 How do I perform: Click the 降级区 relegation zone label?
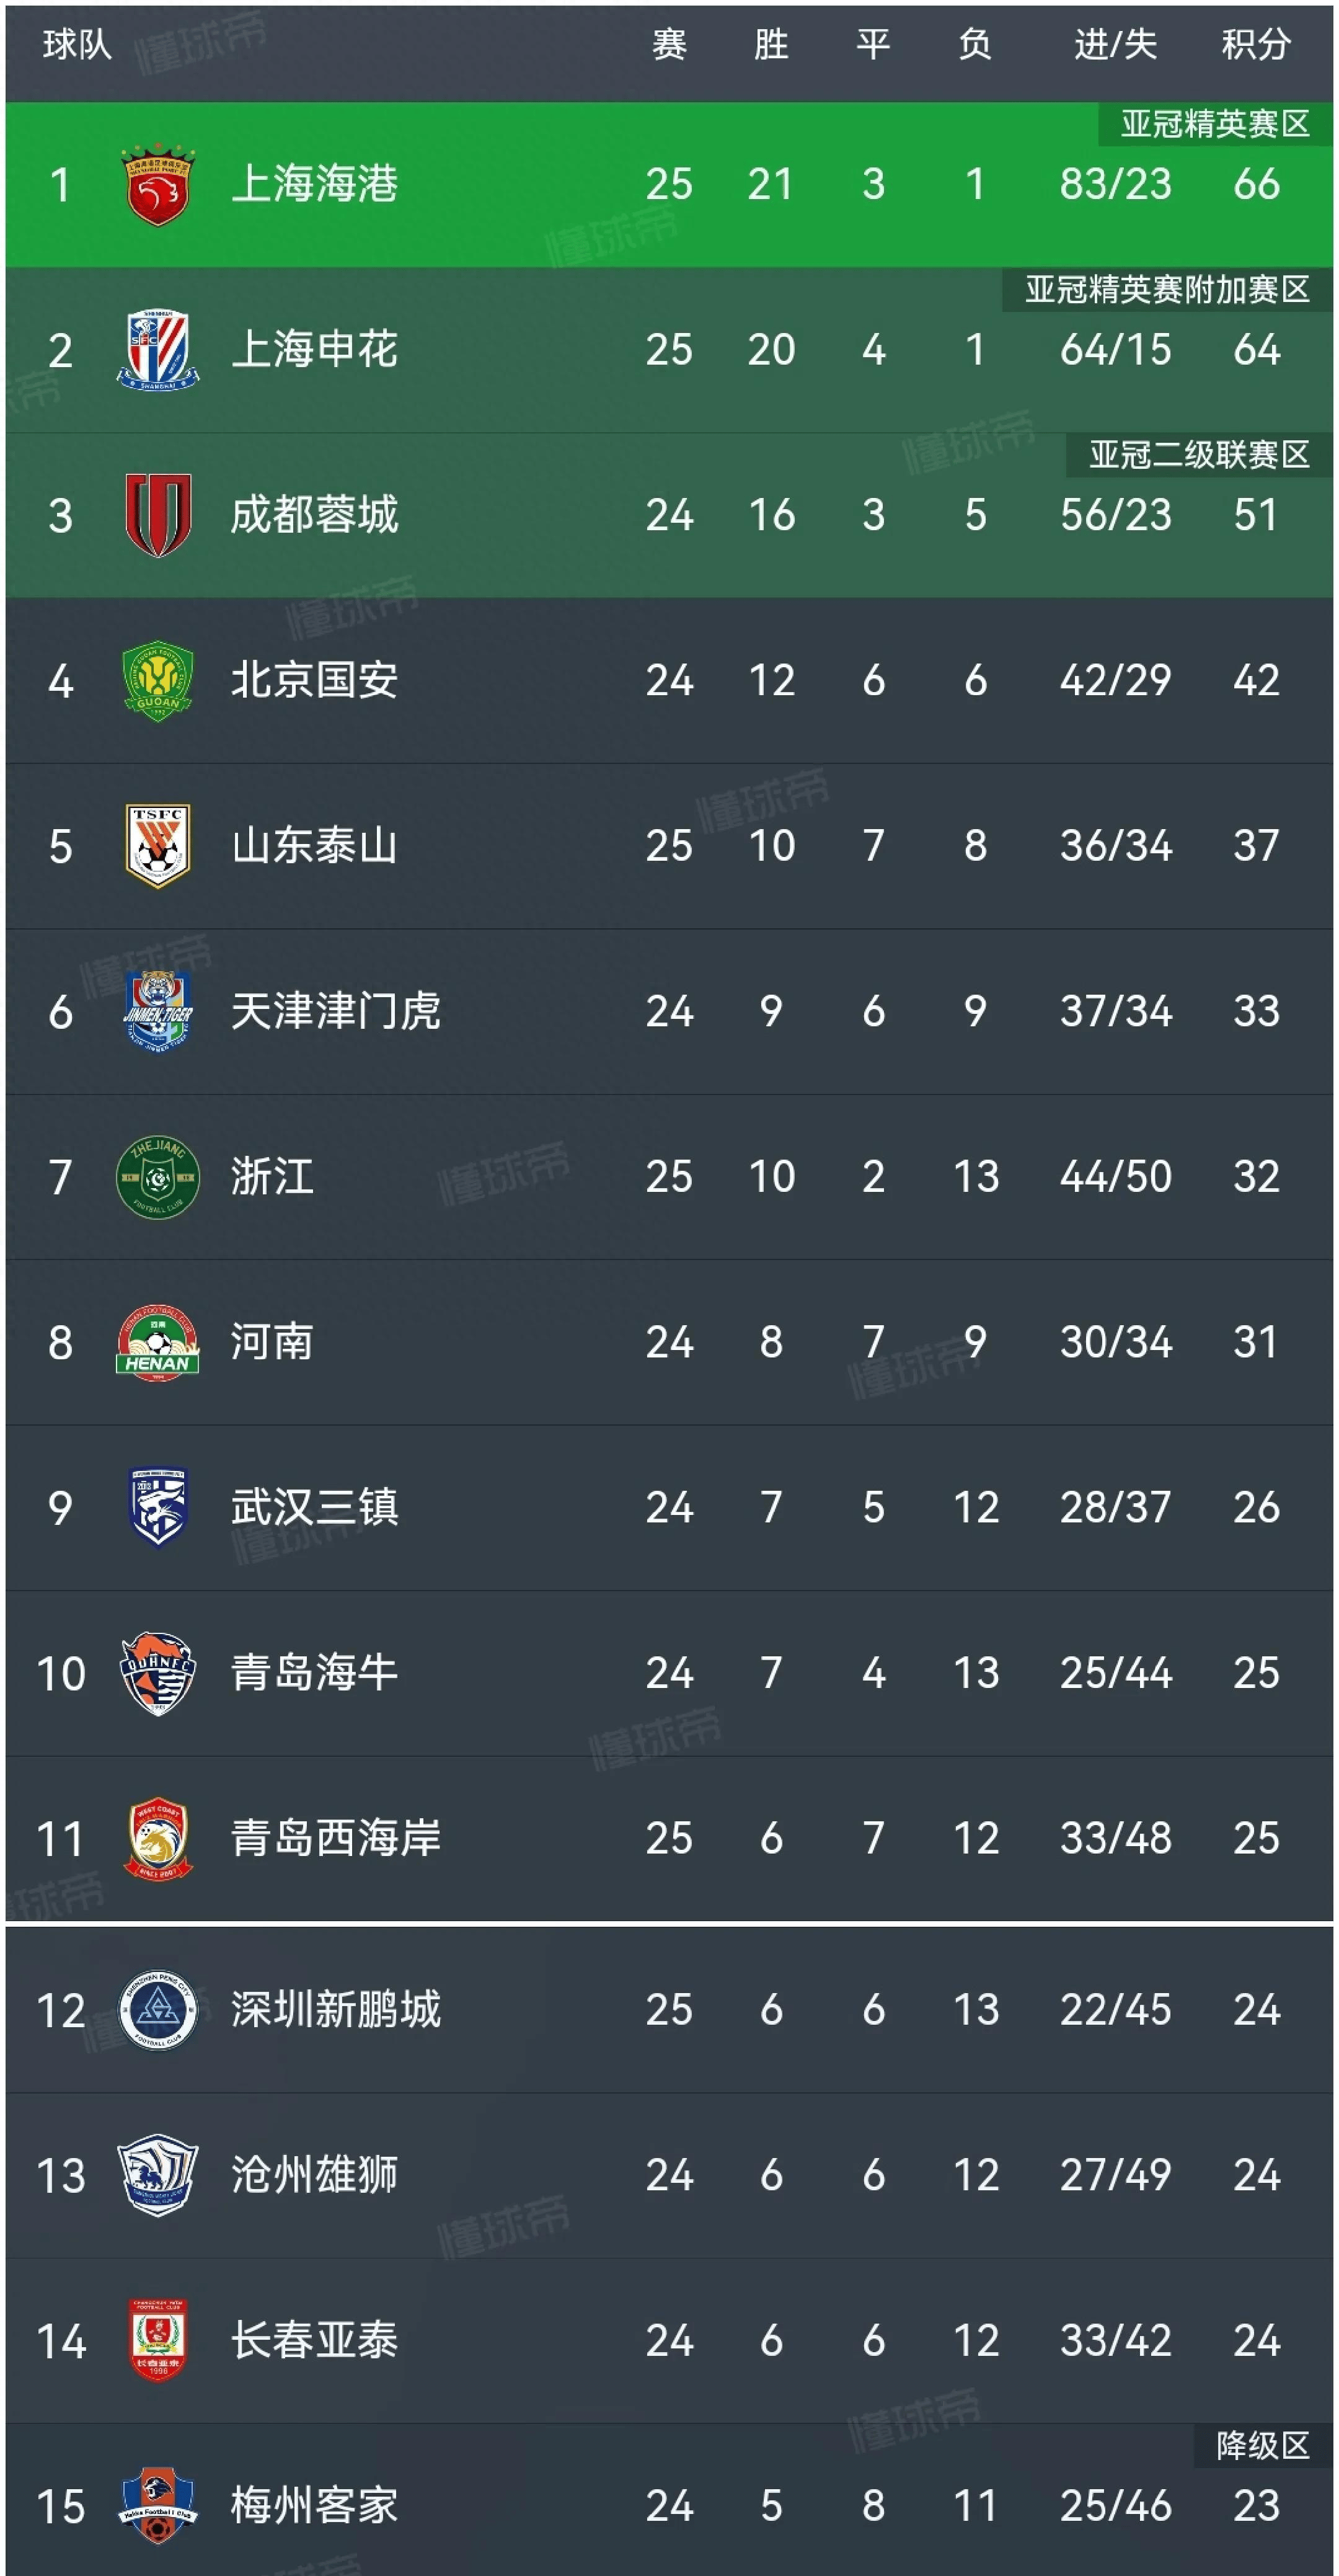[x=1263, y=2445]
